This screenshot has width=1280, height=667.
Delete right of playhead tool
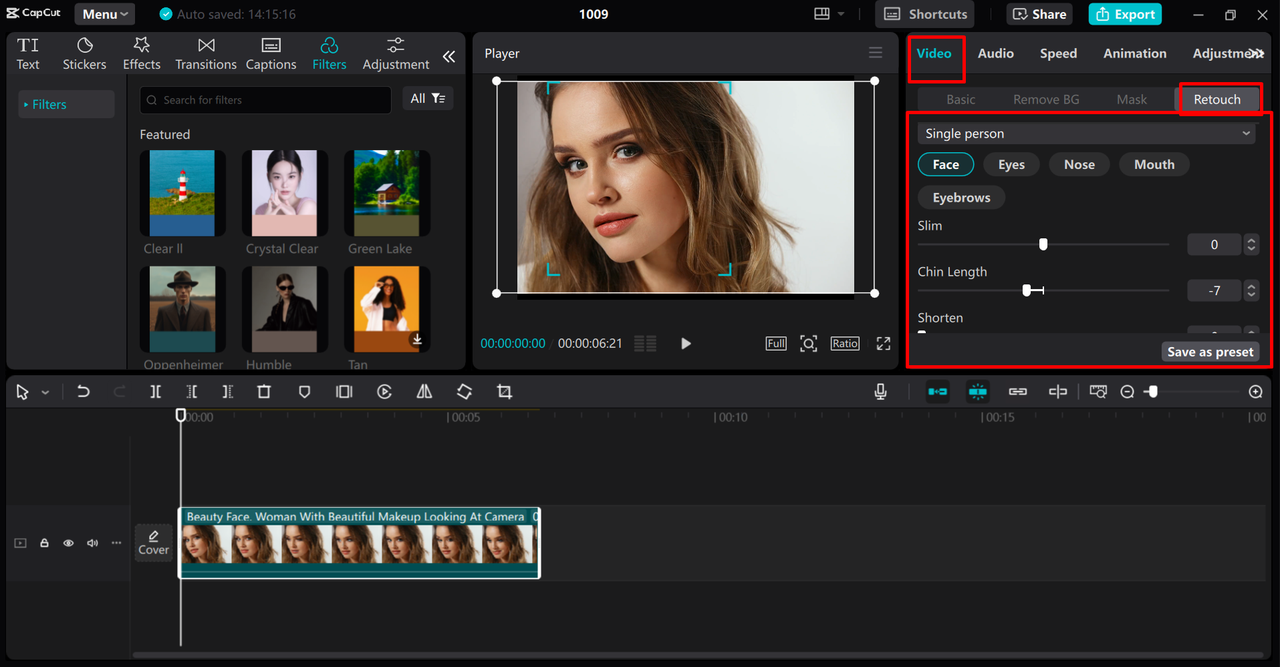pos(228,392)
